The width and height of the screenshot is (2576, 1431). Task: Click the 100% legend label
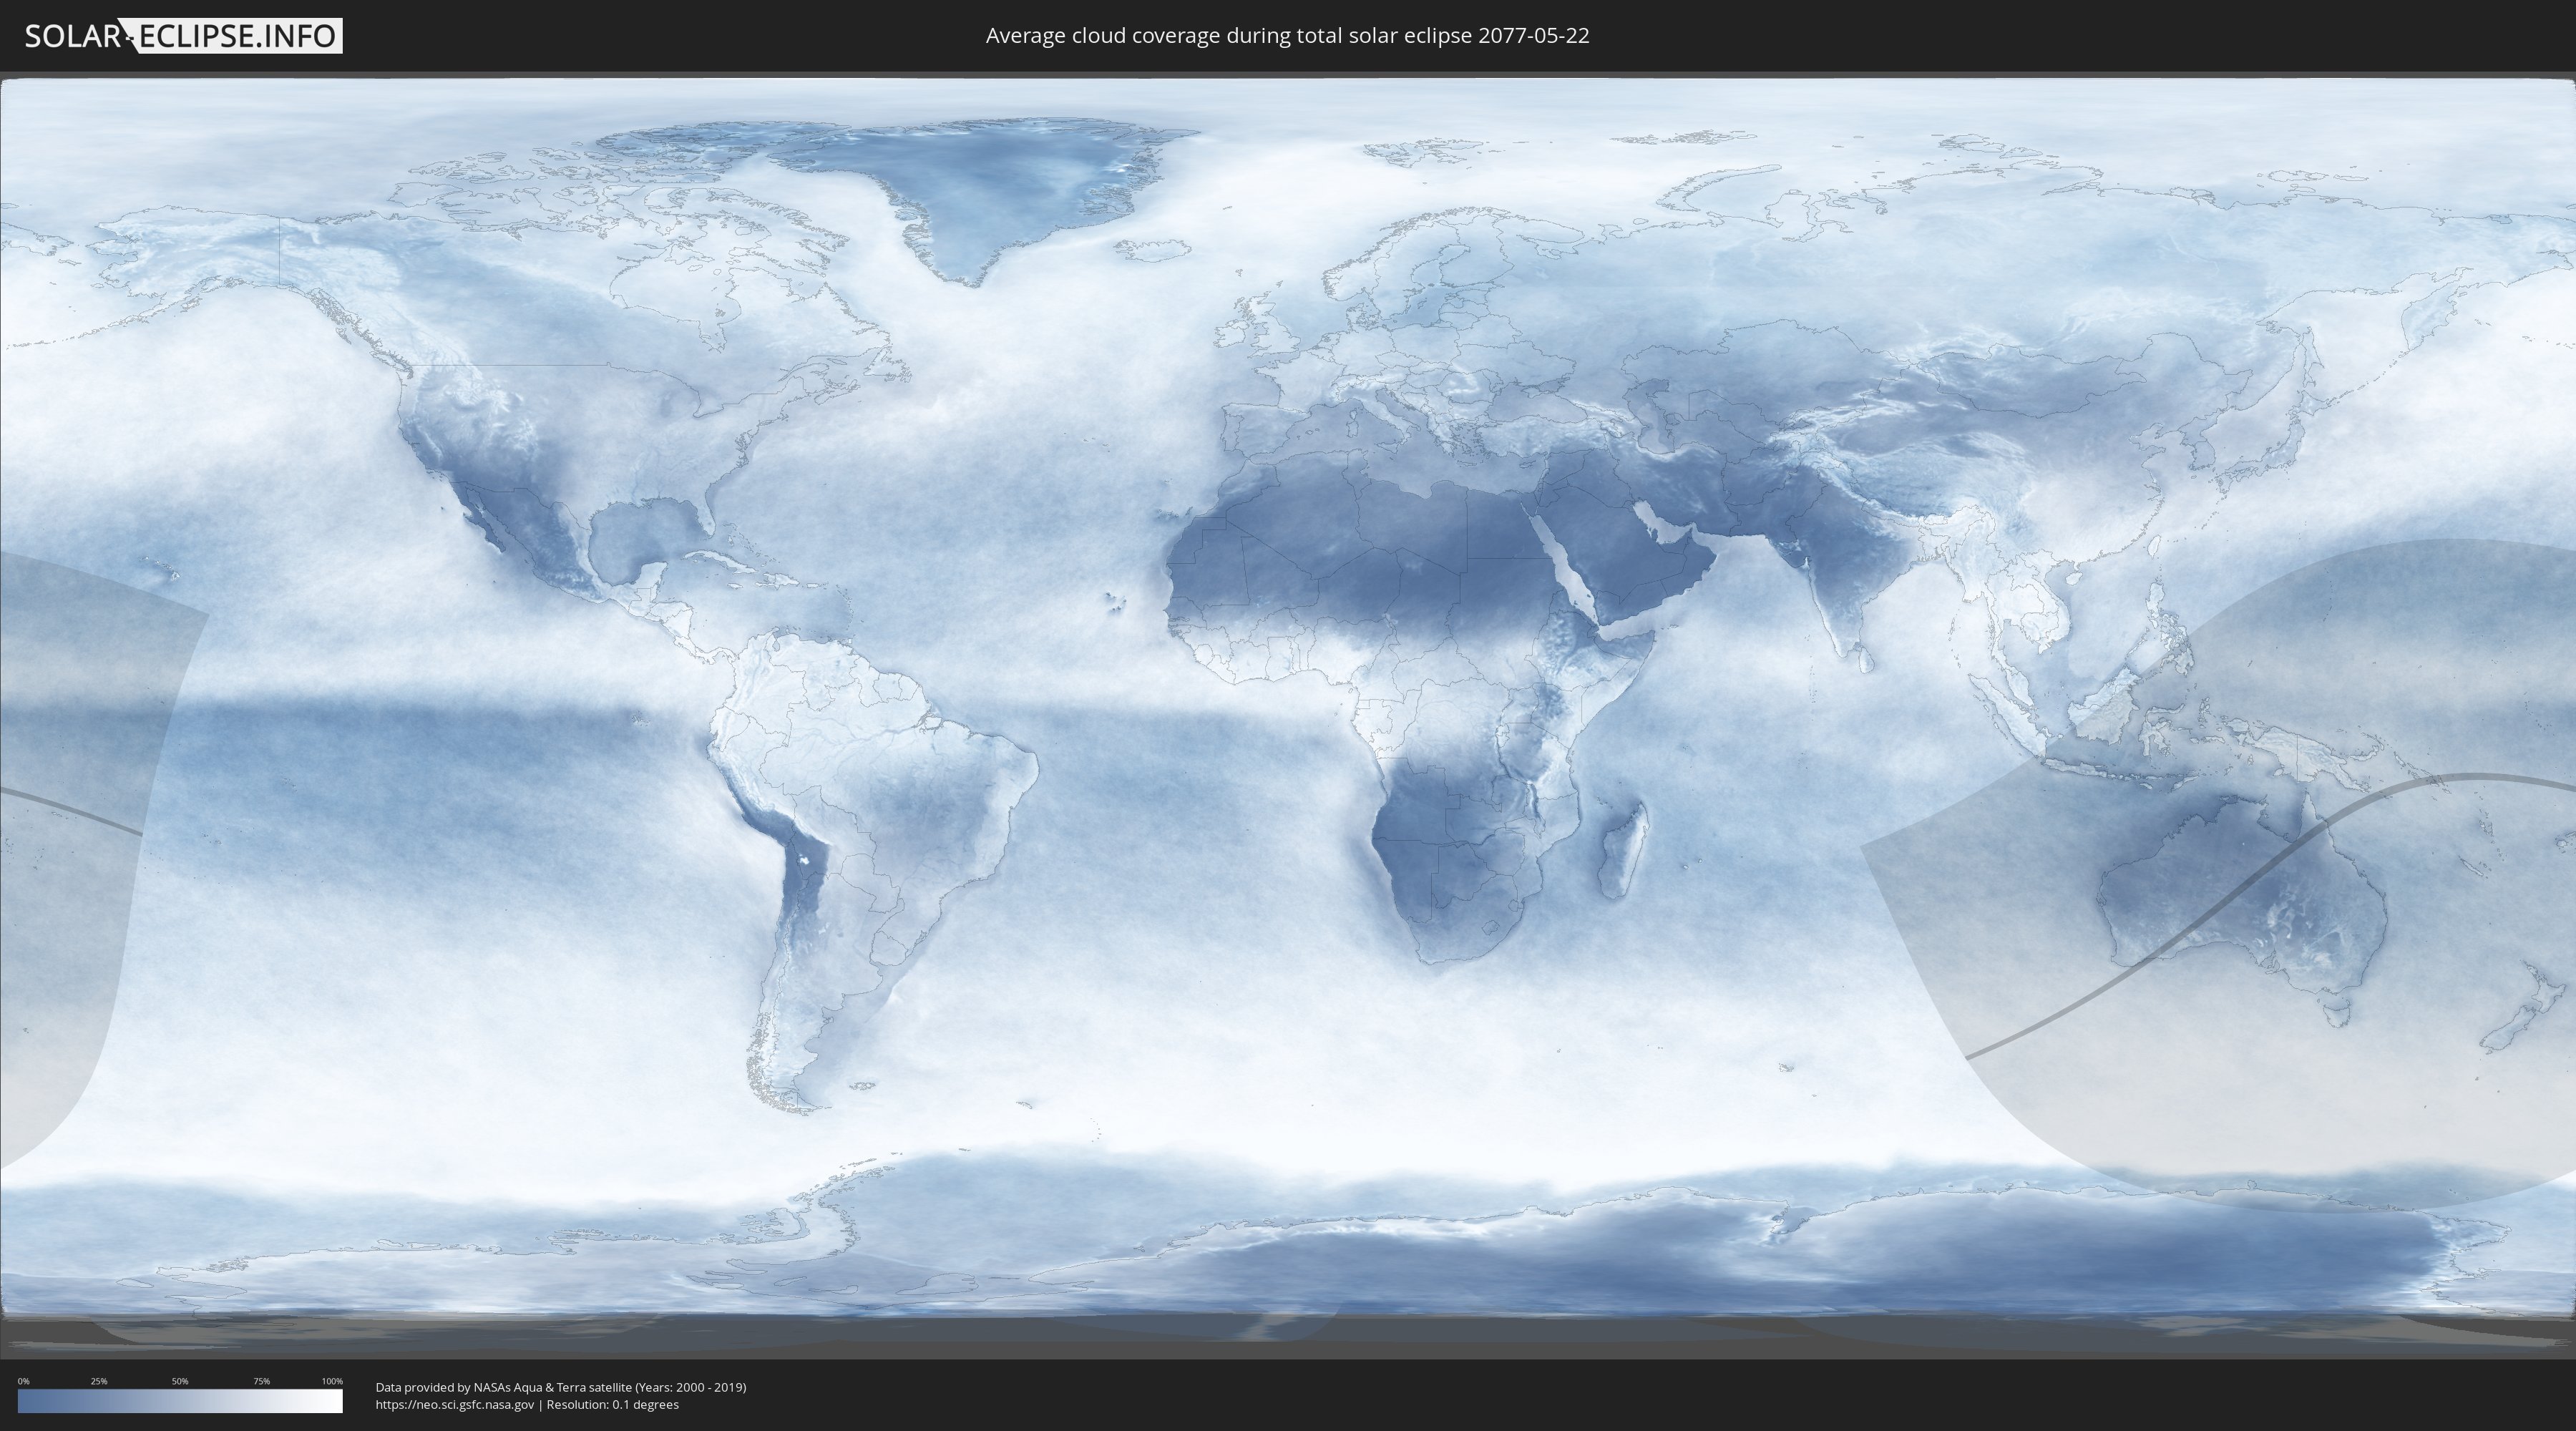click(x=332, y=1381)
